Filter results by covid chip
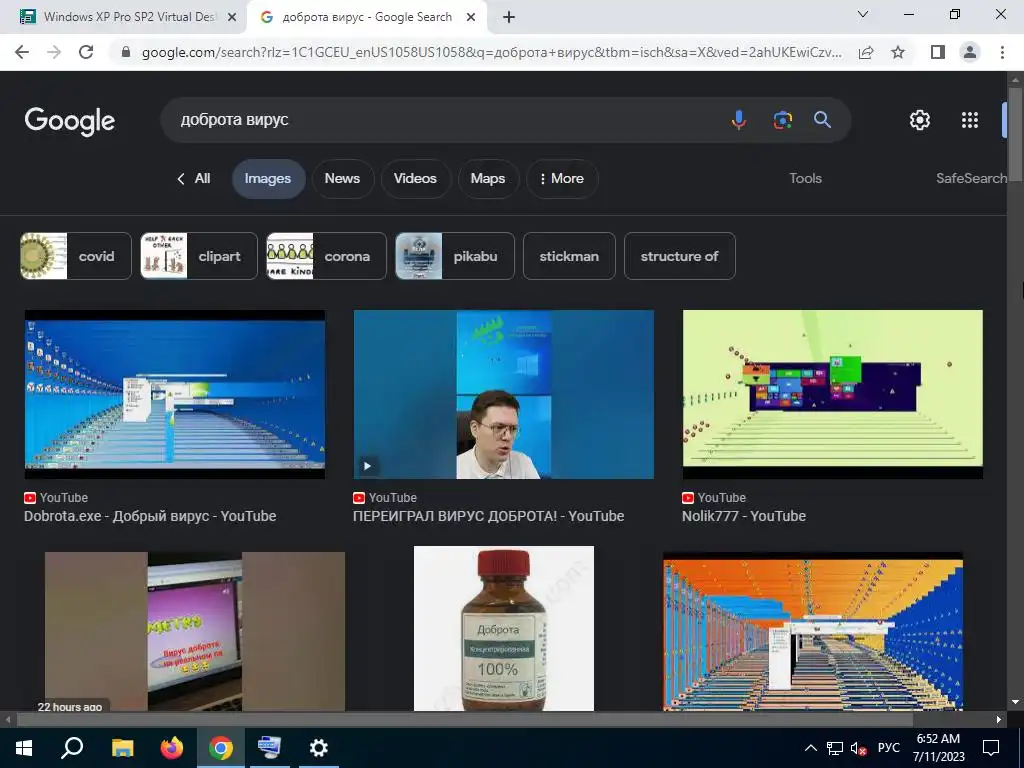The width and height of the screenshot is (1024, 768). (x=76, y=256)
